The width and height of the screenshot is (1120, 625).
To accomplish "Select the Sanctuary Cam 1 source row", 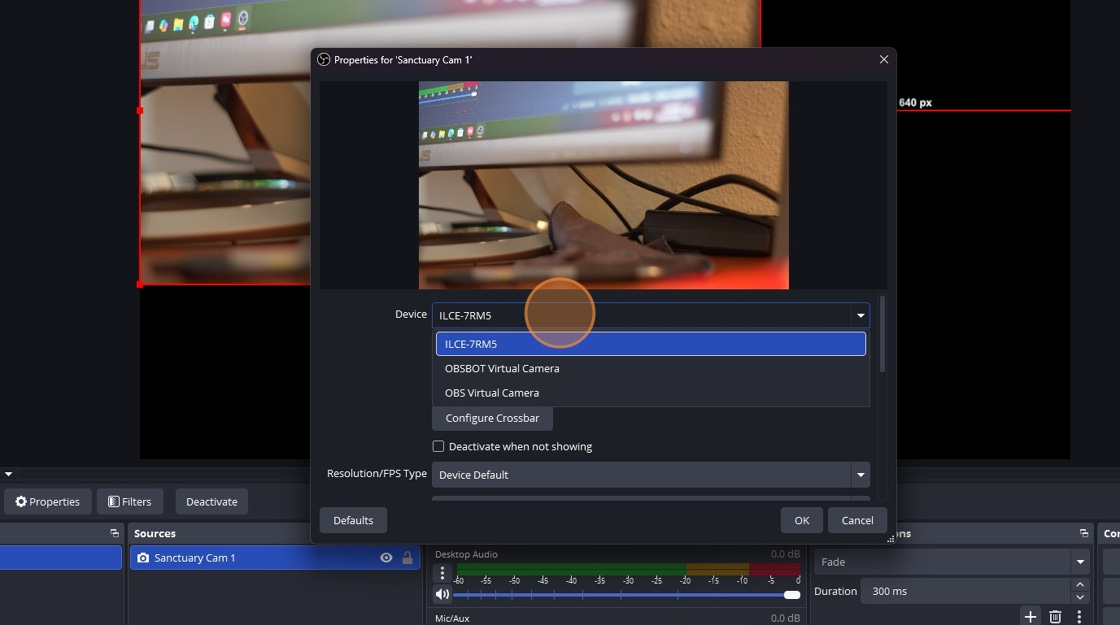I will coord(275,558).
